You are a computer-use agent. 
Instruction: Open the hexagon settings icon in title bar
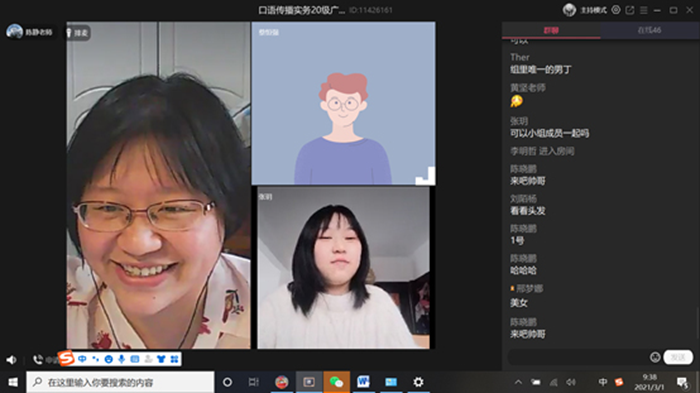coord(616,10)
